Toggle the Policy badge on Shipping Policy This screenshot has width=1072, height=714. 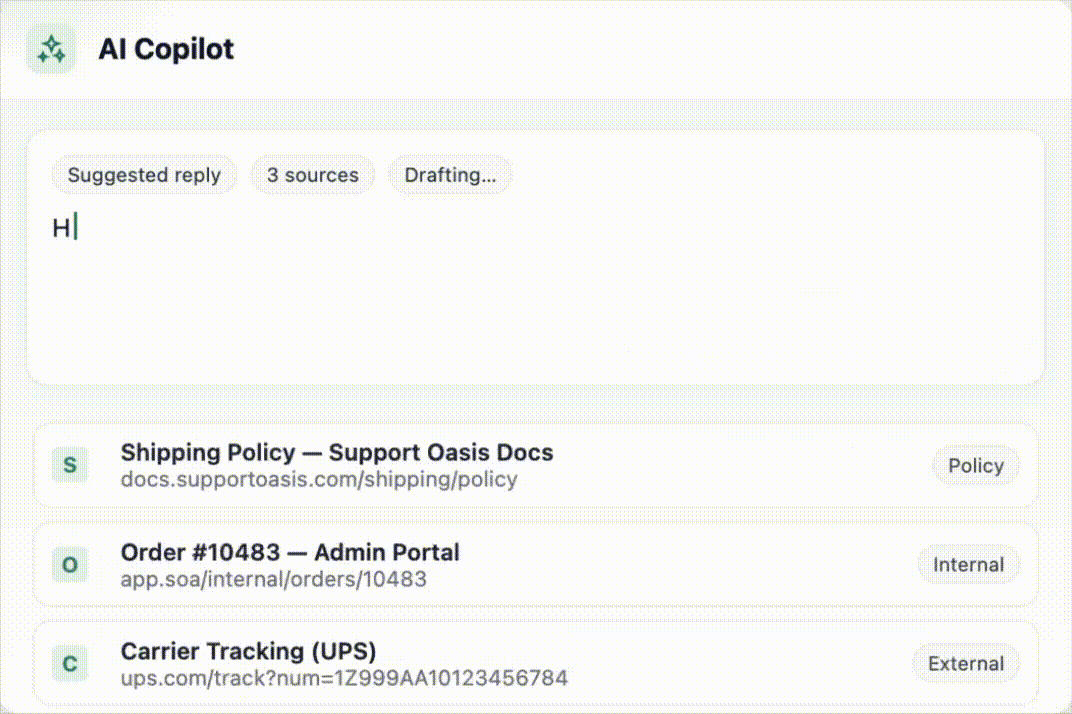coord(976,465)
